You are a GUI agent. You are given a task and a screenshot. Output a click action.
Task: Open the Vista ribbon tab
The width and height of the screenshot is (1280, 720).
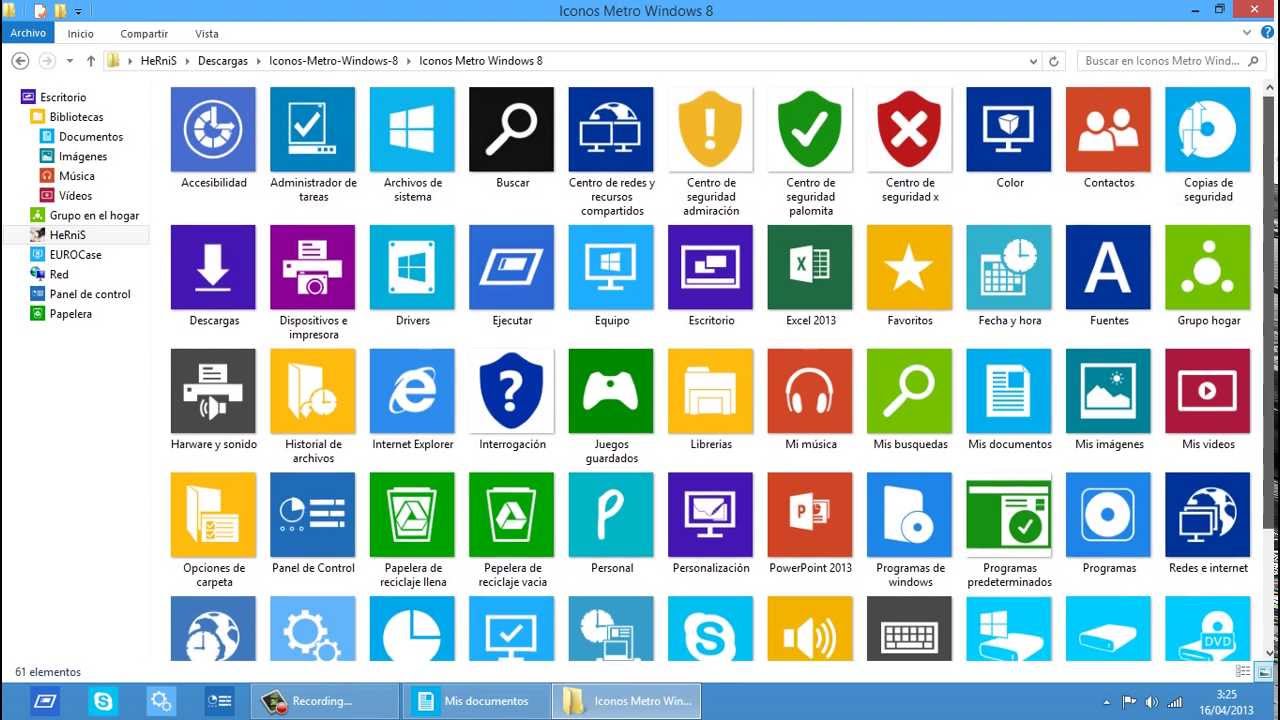click(x=207, y=33)
